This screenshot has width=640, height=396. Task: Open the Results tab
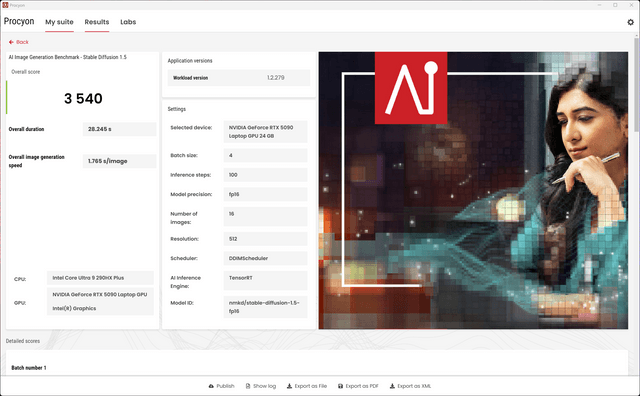tap(97, 22)
